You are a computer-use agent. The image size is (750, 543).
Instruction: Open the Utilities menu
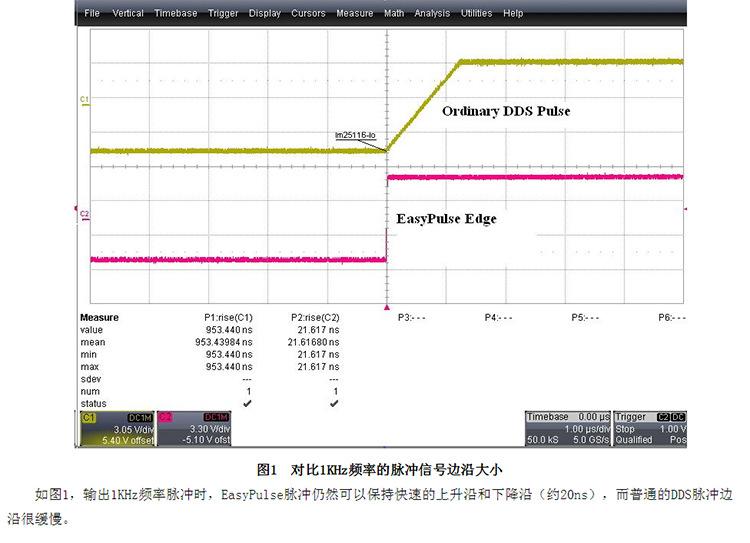click(x=476, y=14)
